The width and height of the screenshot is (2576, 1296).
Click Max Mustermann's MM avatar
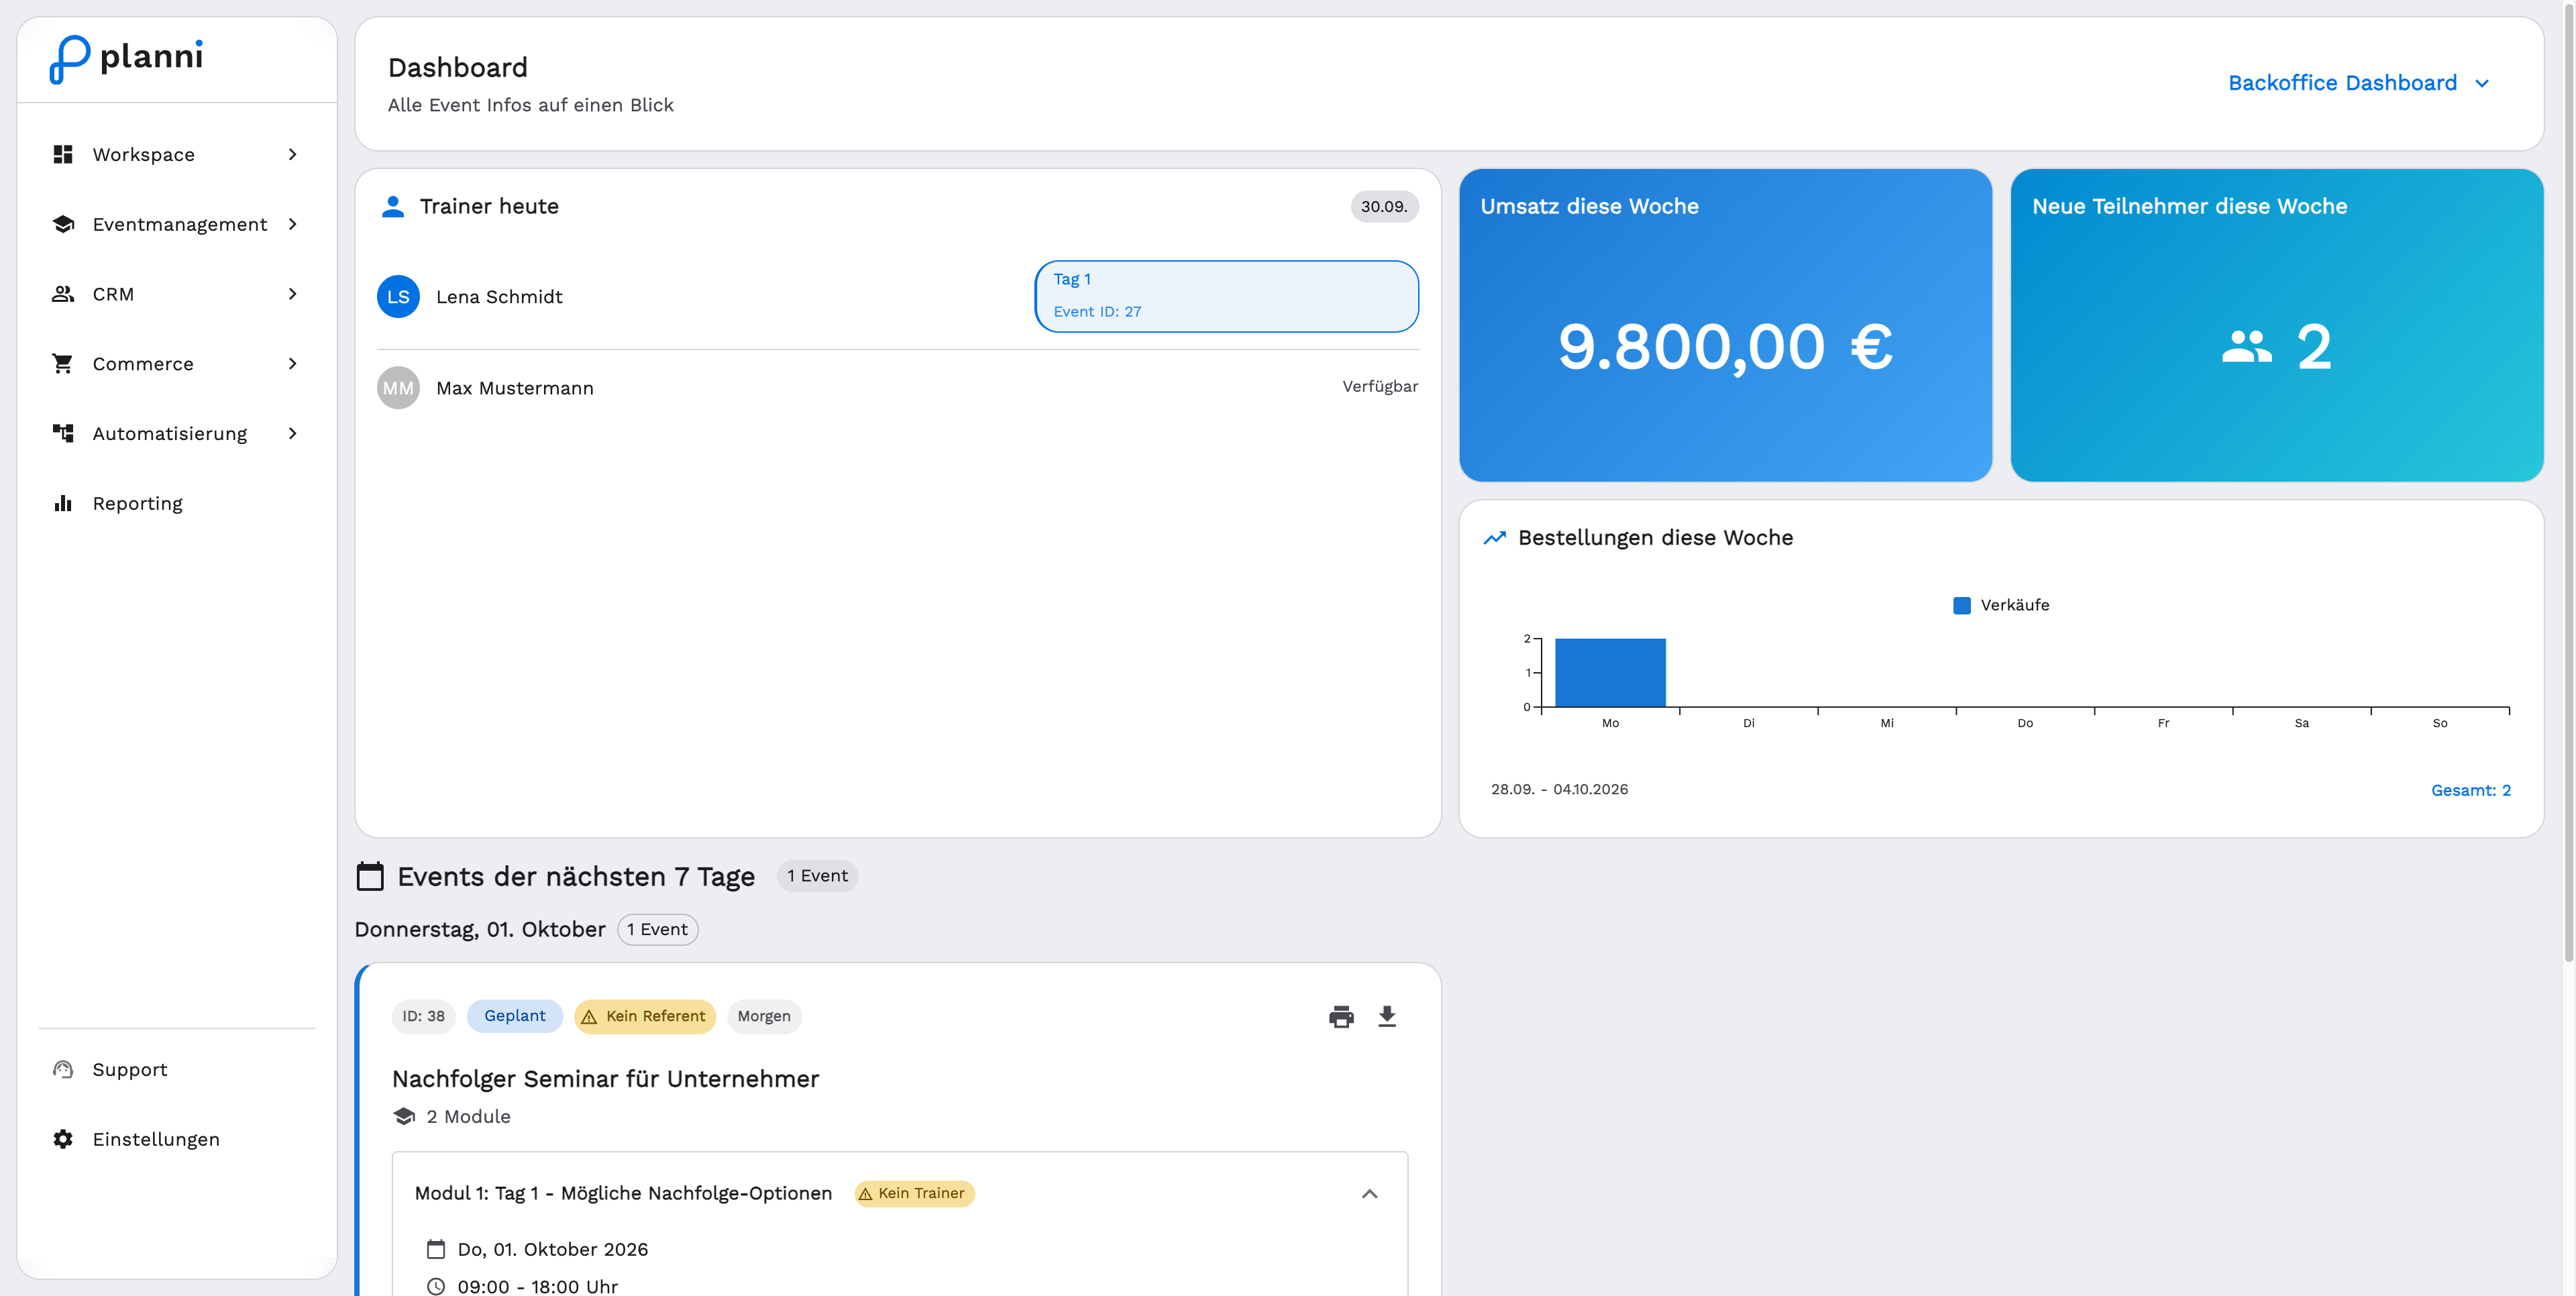[x=398, y=388]
